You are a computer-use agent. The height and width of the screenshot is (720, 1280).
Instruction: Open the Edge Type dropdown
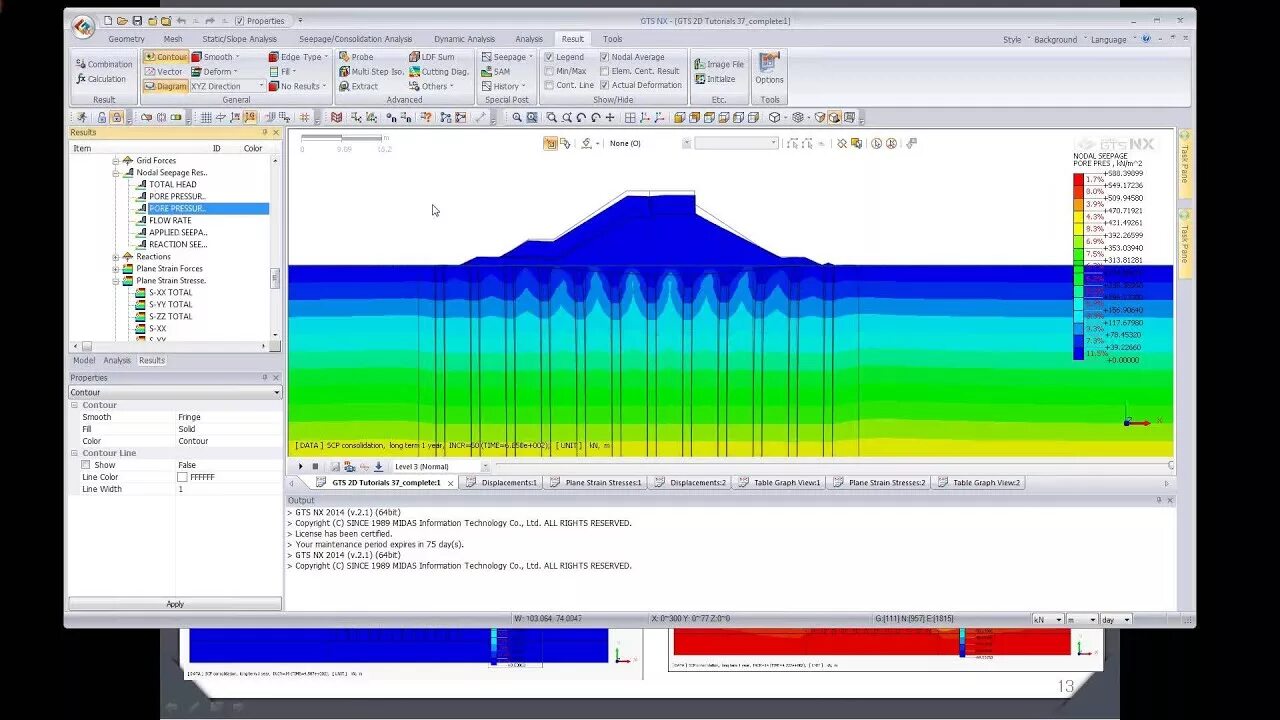tap(296, 57)
